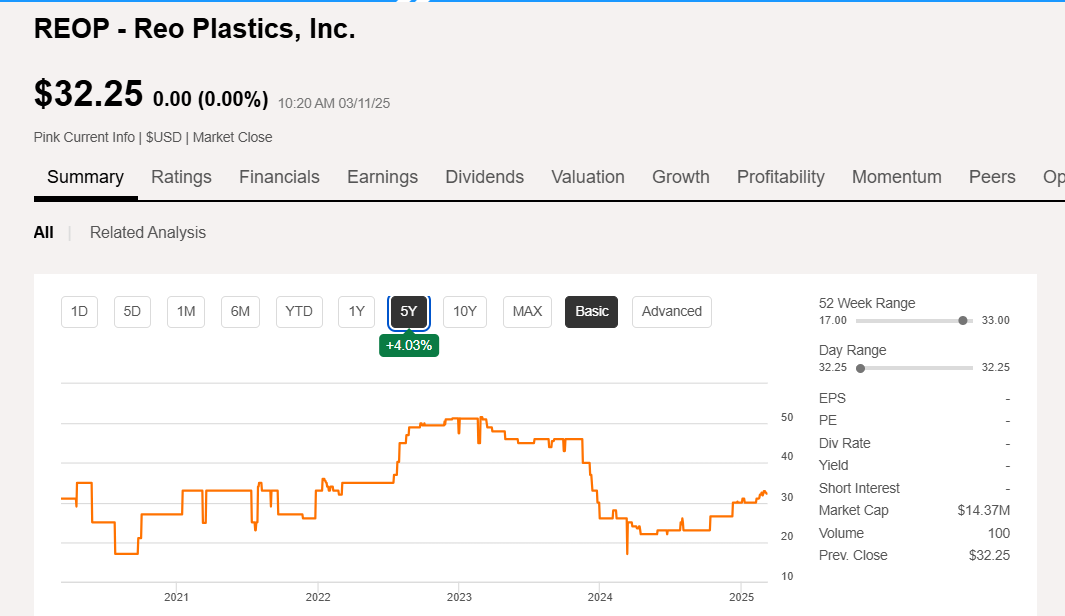This screenshot has height=616, width=1065.
Task: Click the 2024 x-axis label
Action: (x=600, y=597)
